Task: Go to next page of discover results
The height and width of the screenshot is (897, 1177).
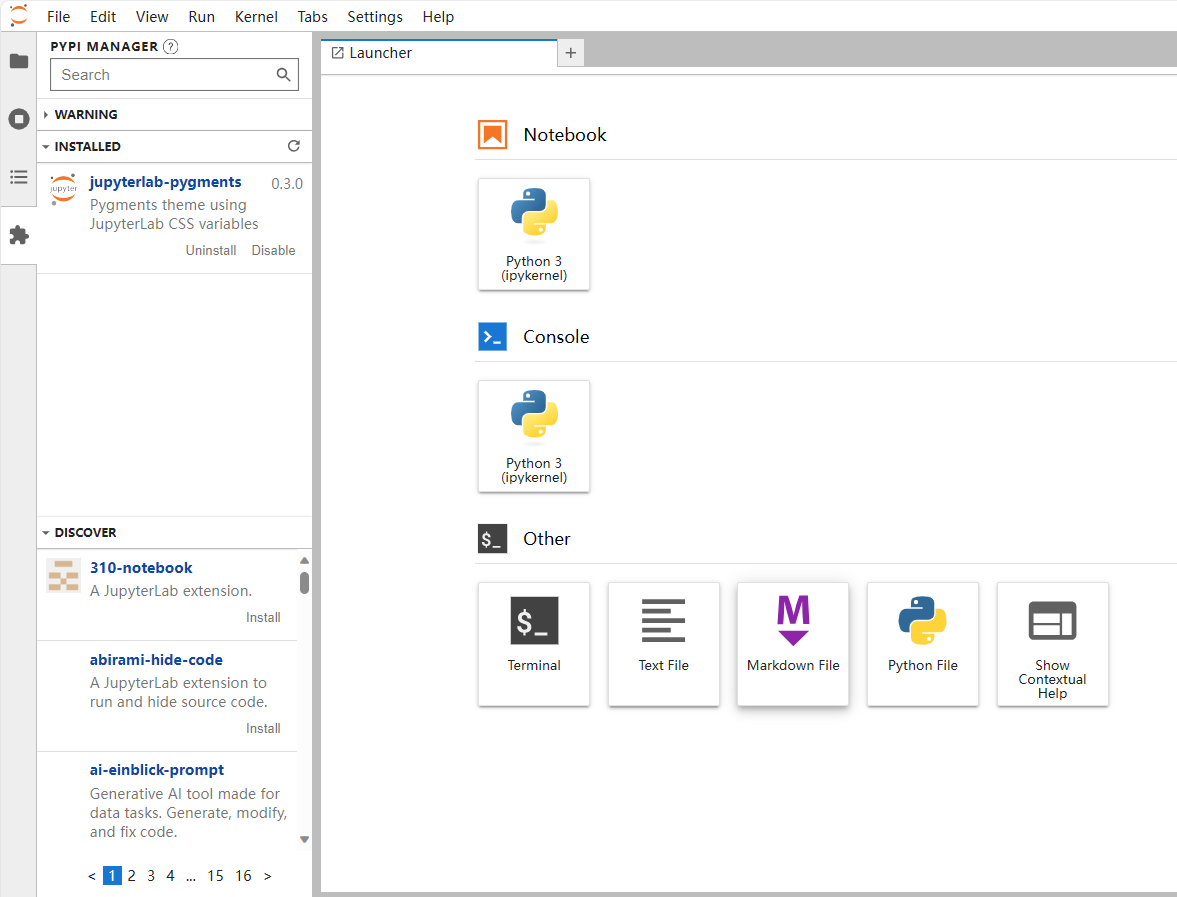Action: (x=267, y=876)
